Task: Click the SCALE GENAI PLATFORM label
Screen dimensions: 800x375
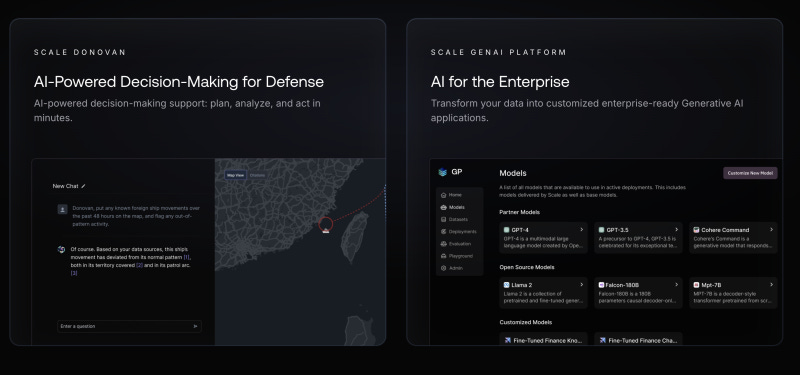Action: (498, 52)
